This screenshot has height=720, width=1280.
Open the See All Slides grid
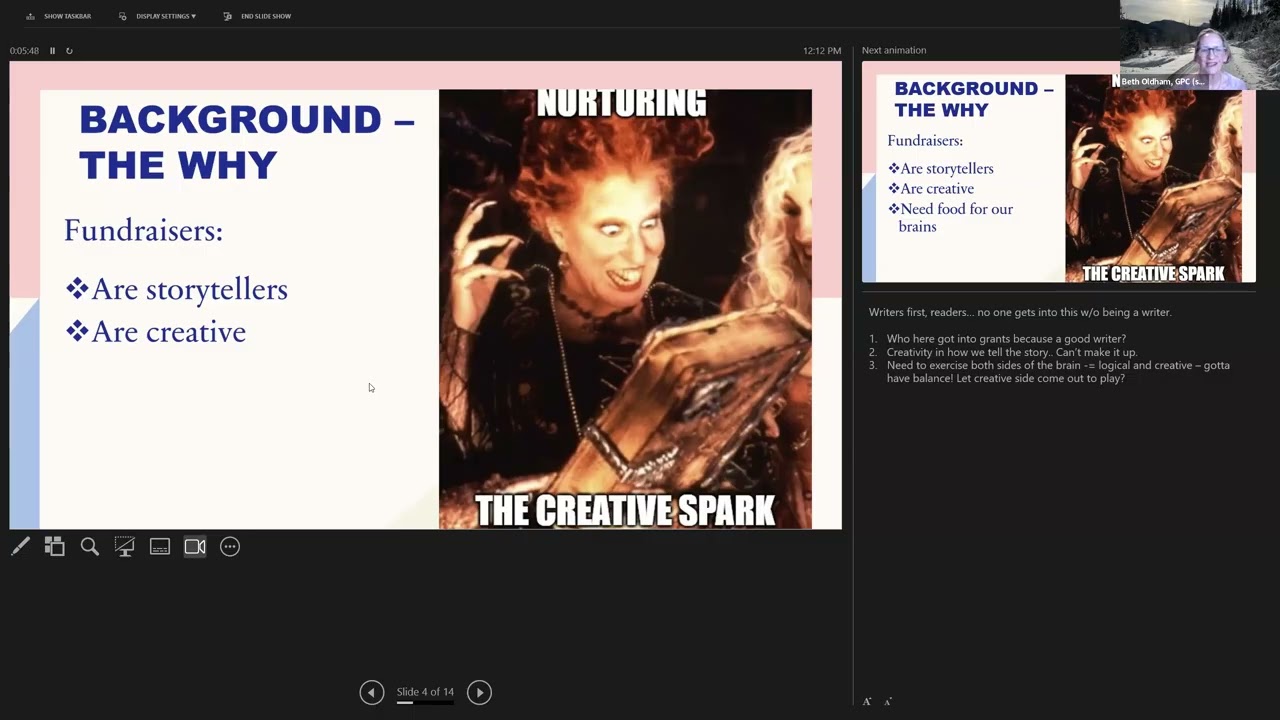[x=55, y=546]
